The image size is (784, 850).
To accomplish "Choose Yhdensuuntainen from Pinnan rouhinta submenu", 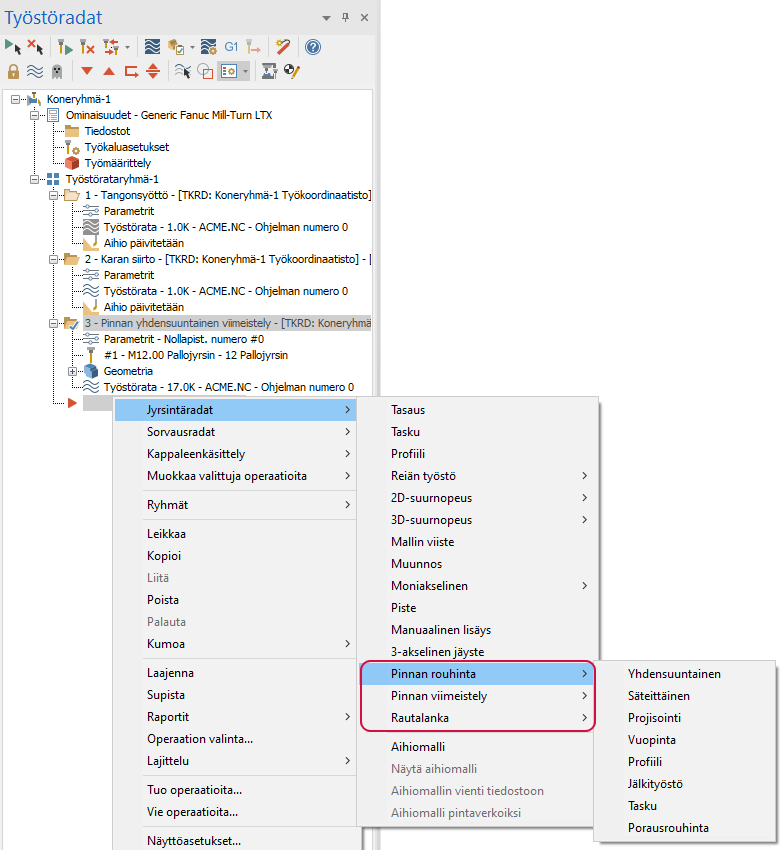I will pyautogui.click(x=674, y=674).
